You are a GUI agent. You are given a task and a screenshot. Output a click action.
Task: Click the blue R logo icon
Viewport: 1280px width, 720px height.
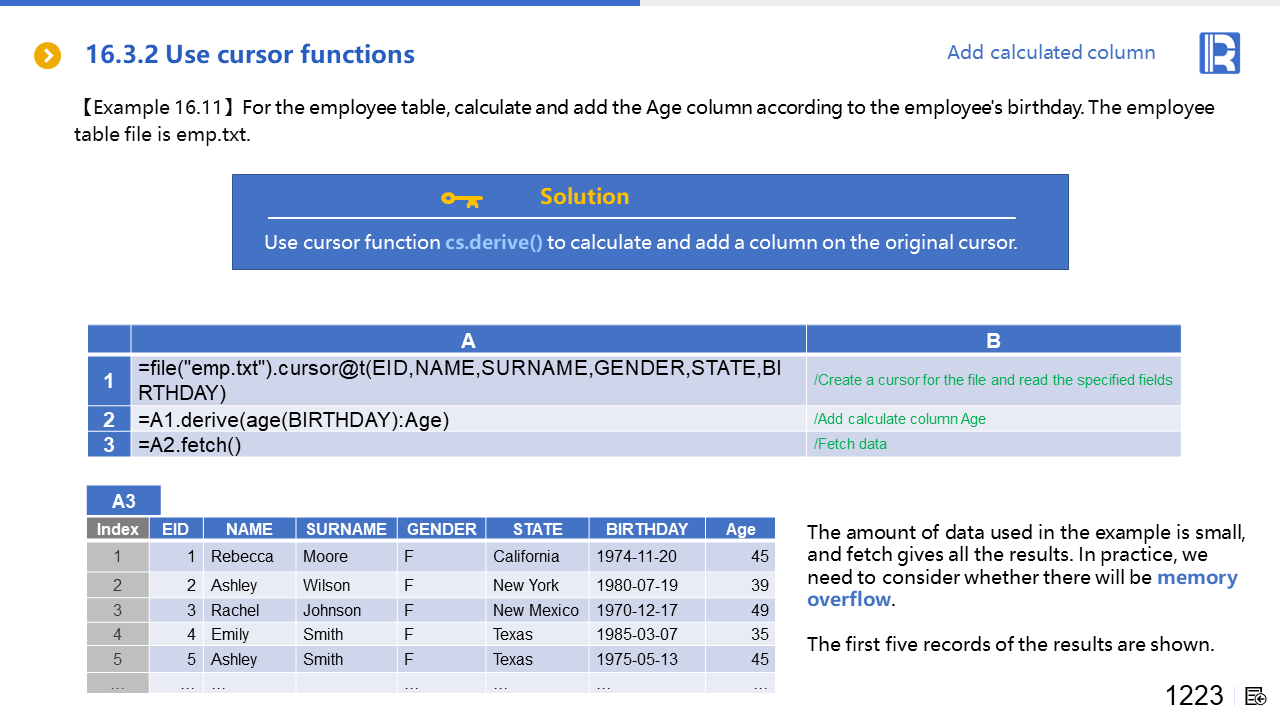(1219, 53)
